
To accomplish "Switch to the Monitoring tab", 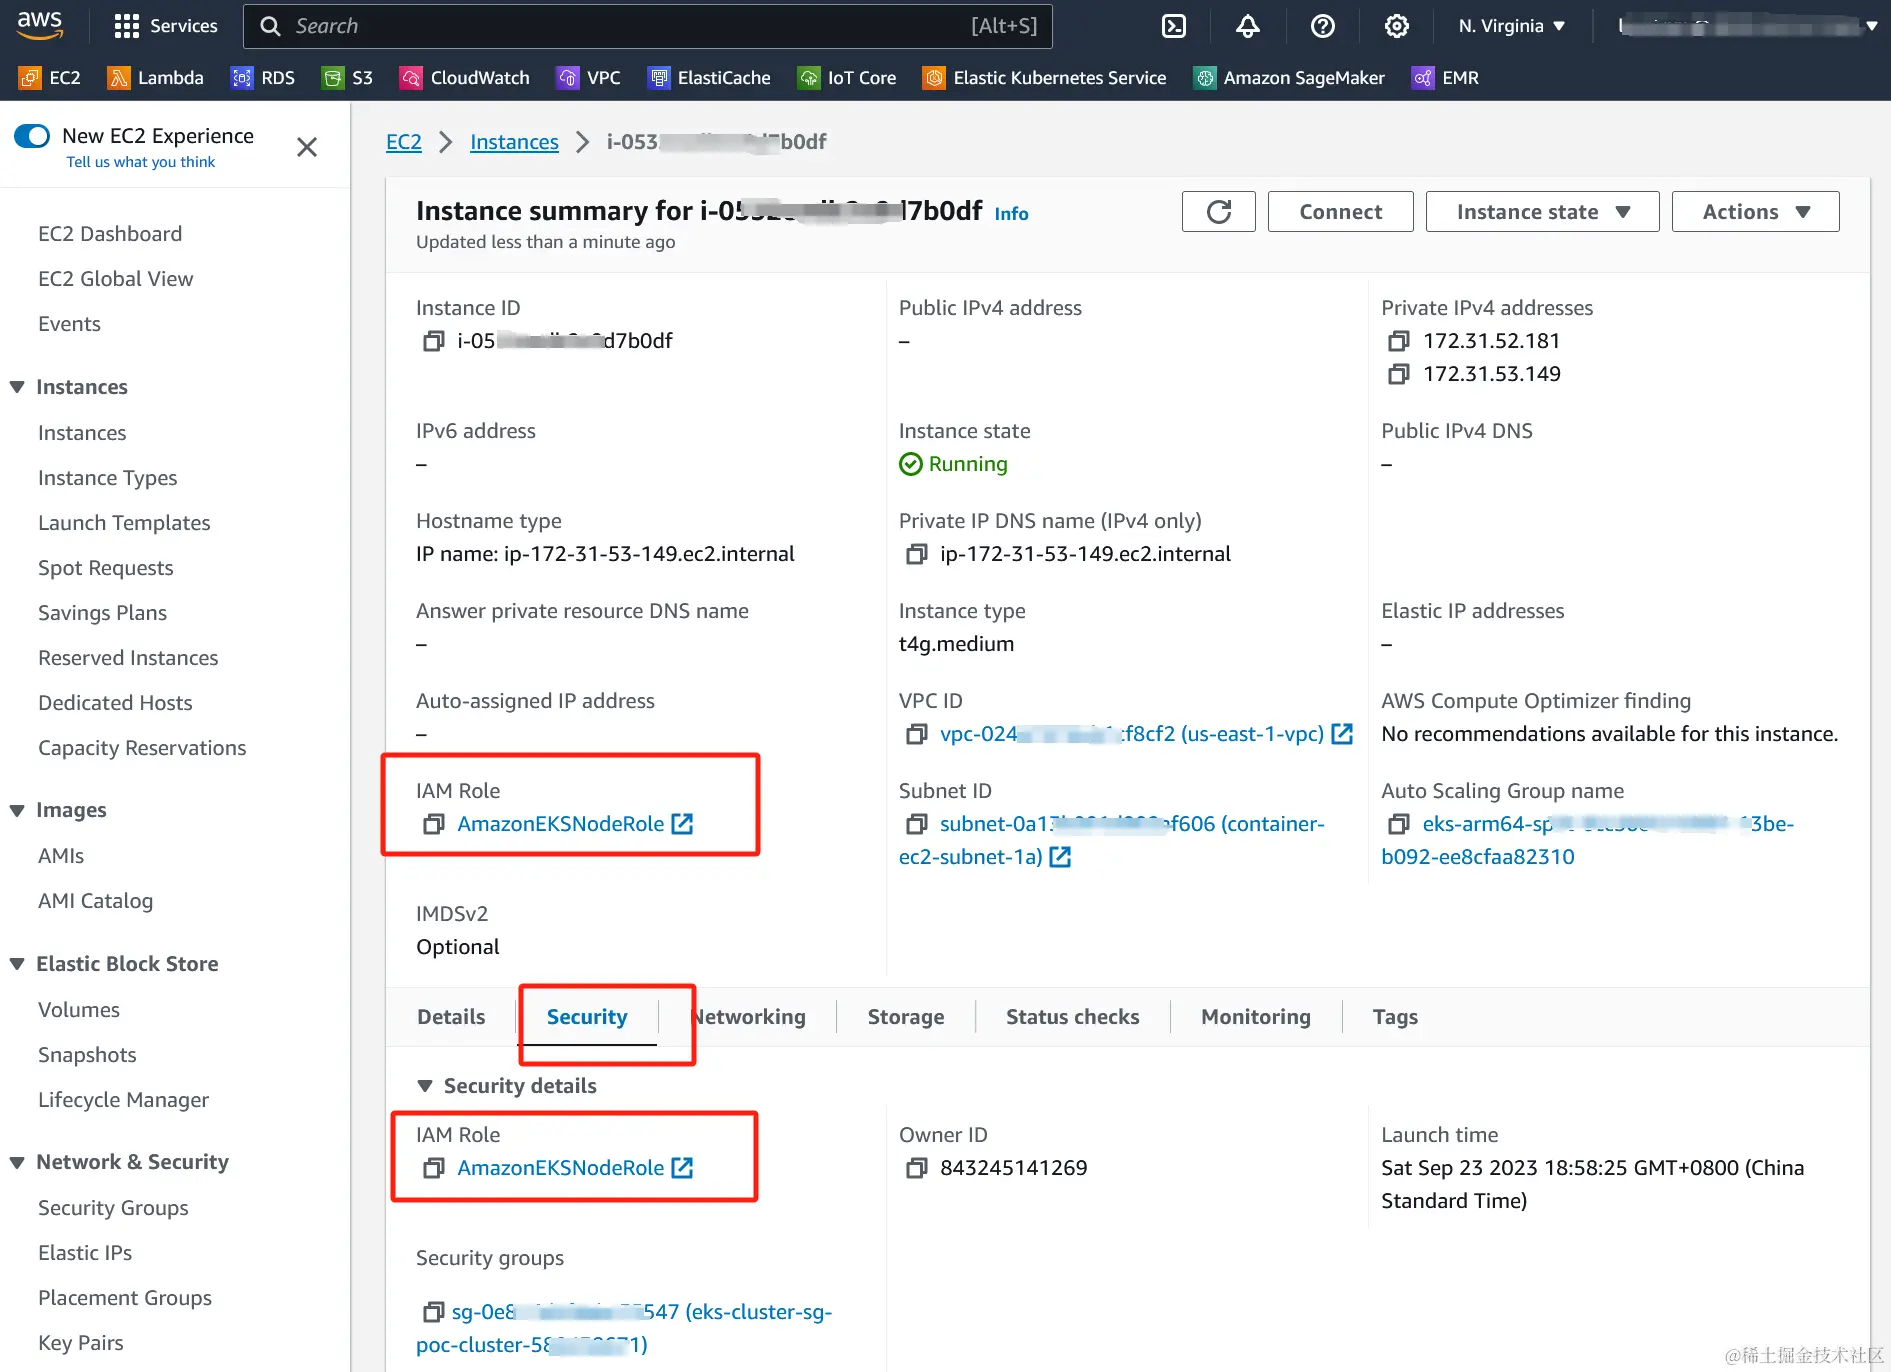I will click(1256, 1017).
